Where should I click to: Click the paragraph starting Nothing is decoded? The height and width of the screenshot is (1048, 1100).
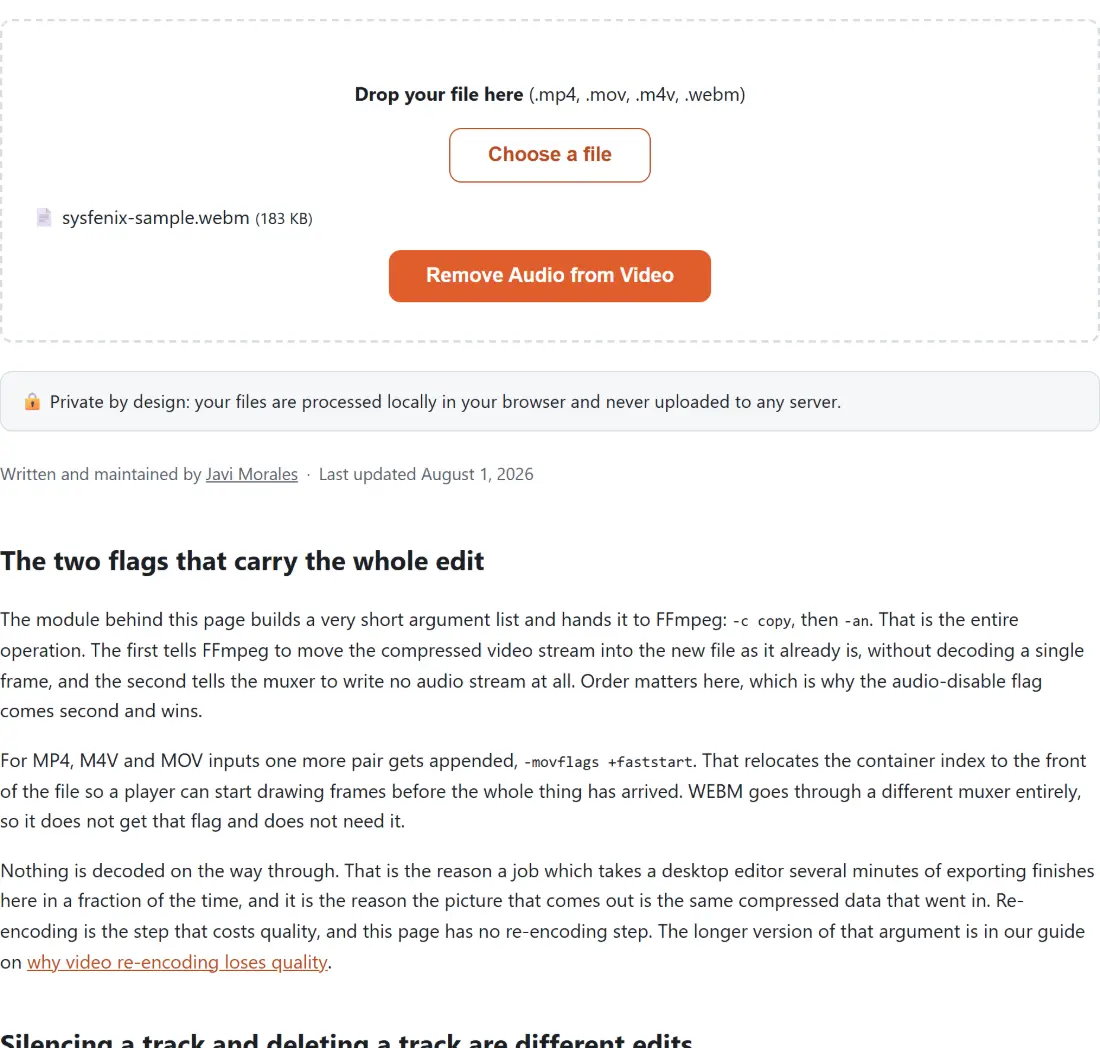(547, 916)
